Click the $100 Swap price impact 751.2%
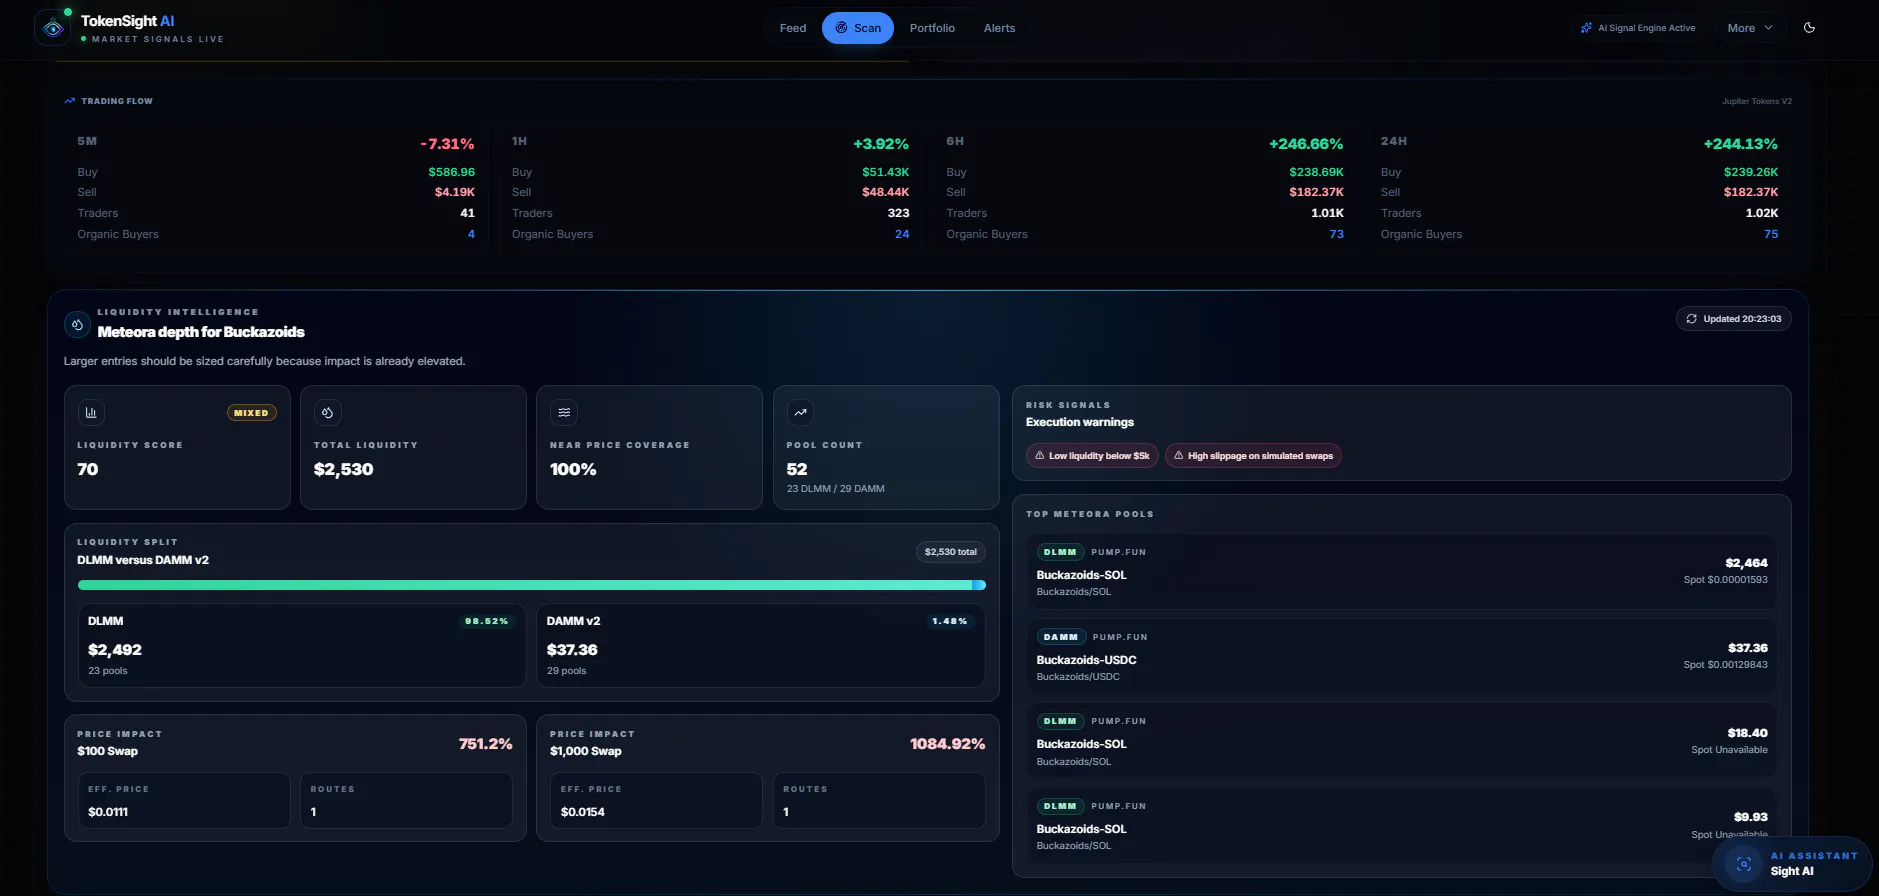 pyautogui.click(x=485, y=744)
